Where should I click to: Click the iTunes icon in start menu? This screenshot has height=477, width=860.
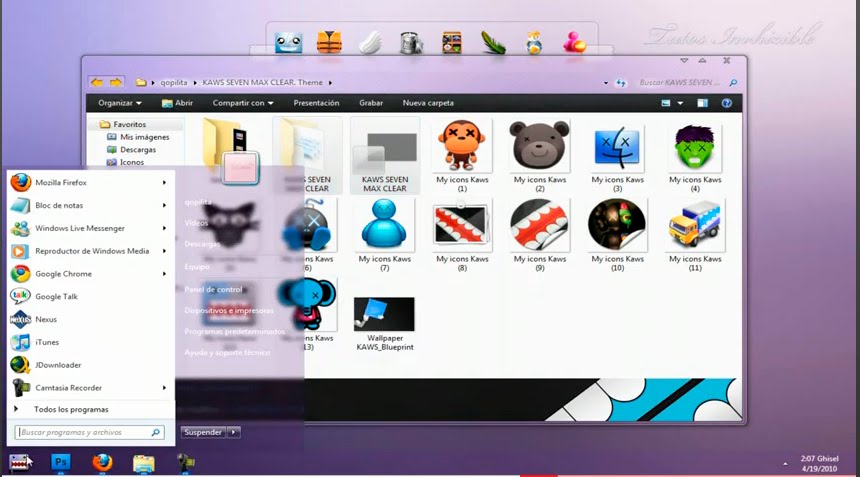(20, 342)
